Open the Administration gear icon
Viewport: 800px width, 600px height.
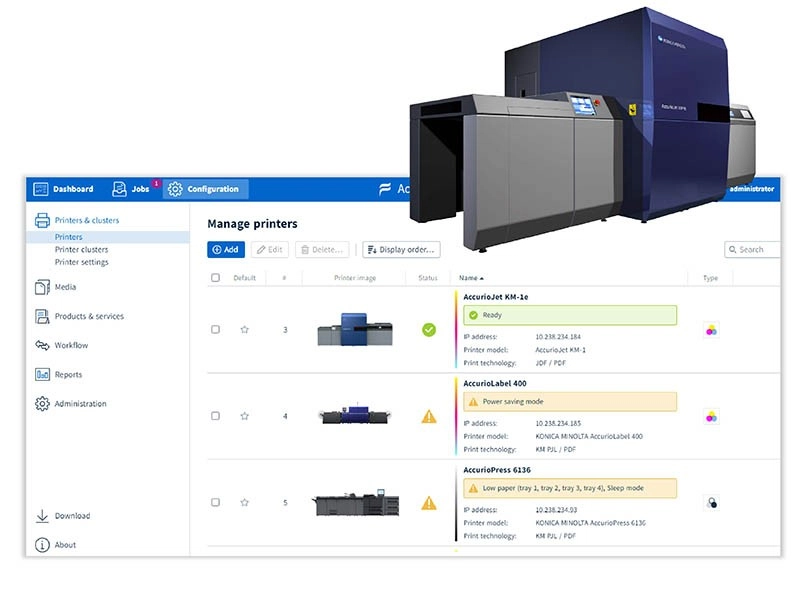tap(42, 404)
